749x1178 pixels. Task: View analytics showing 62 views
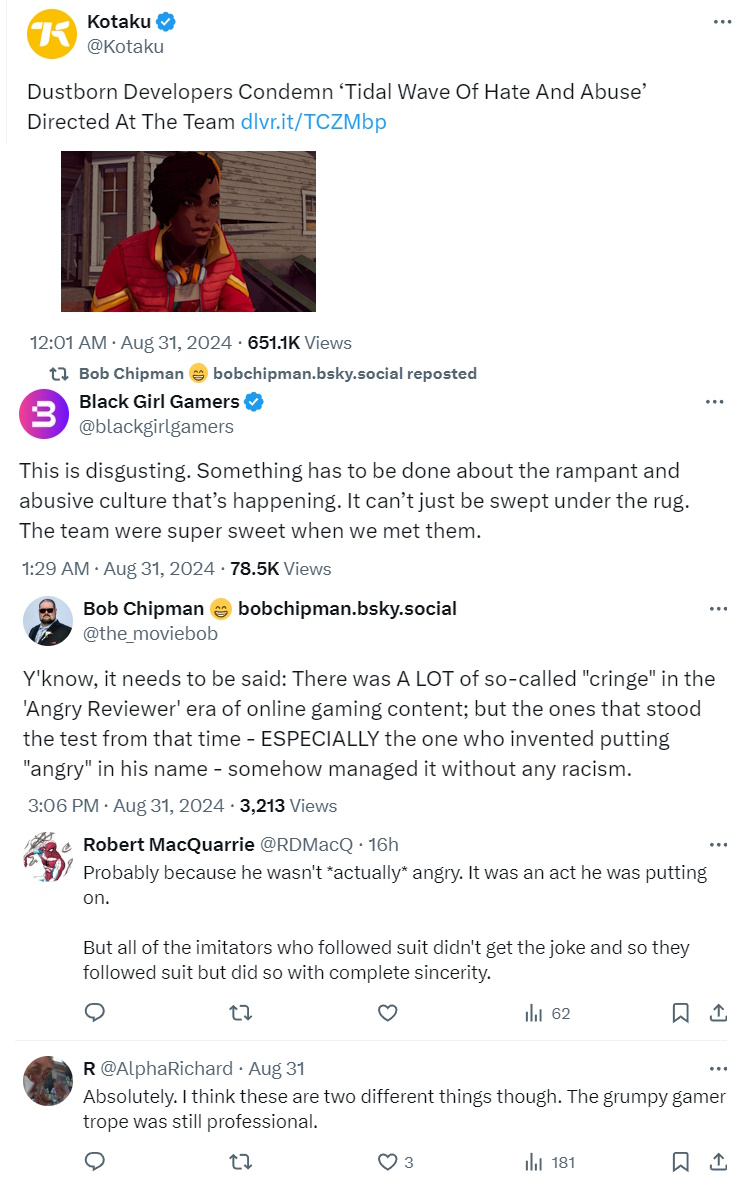(x=547, y=1013)
